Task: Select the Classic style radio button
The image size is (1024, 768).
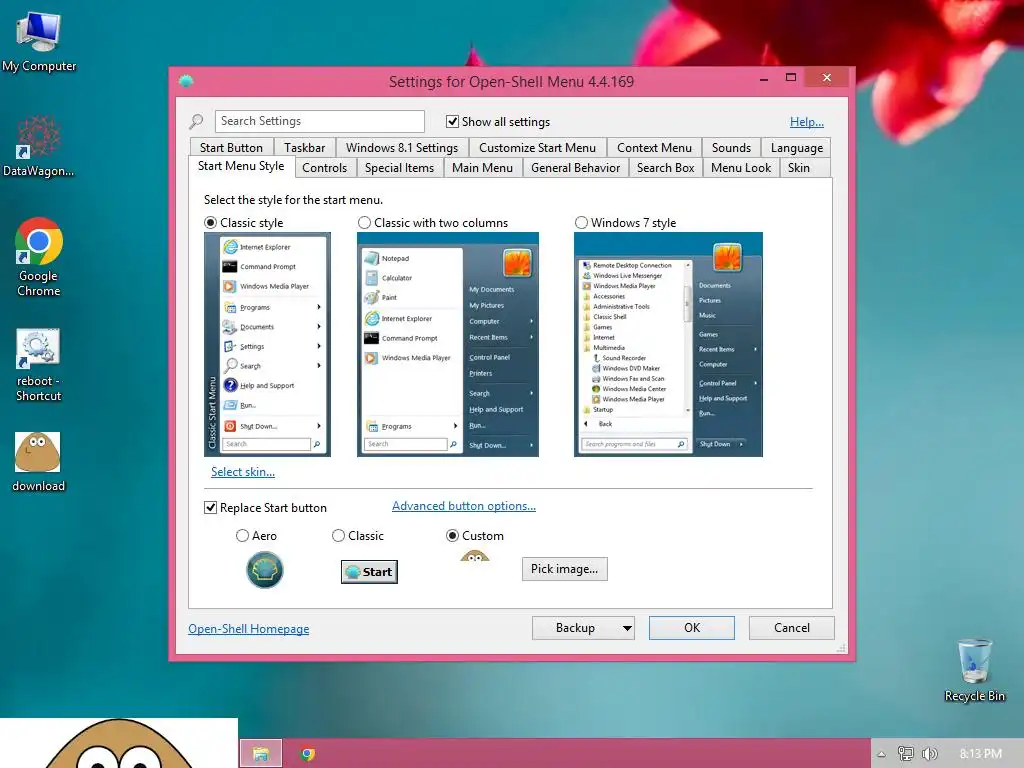Action: [x=210, y=223]
